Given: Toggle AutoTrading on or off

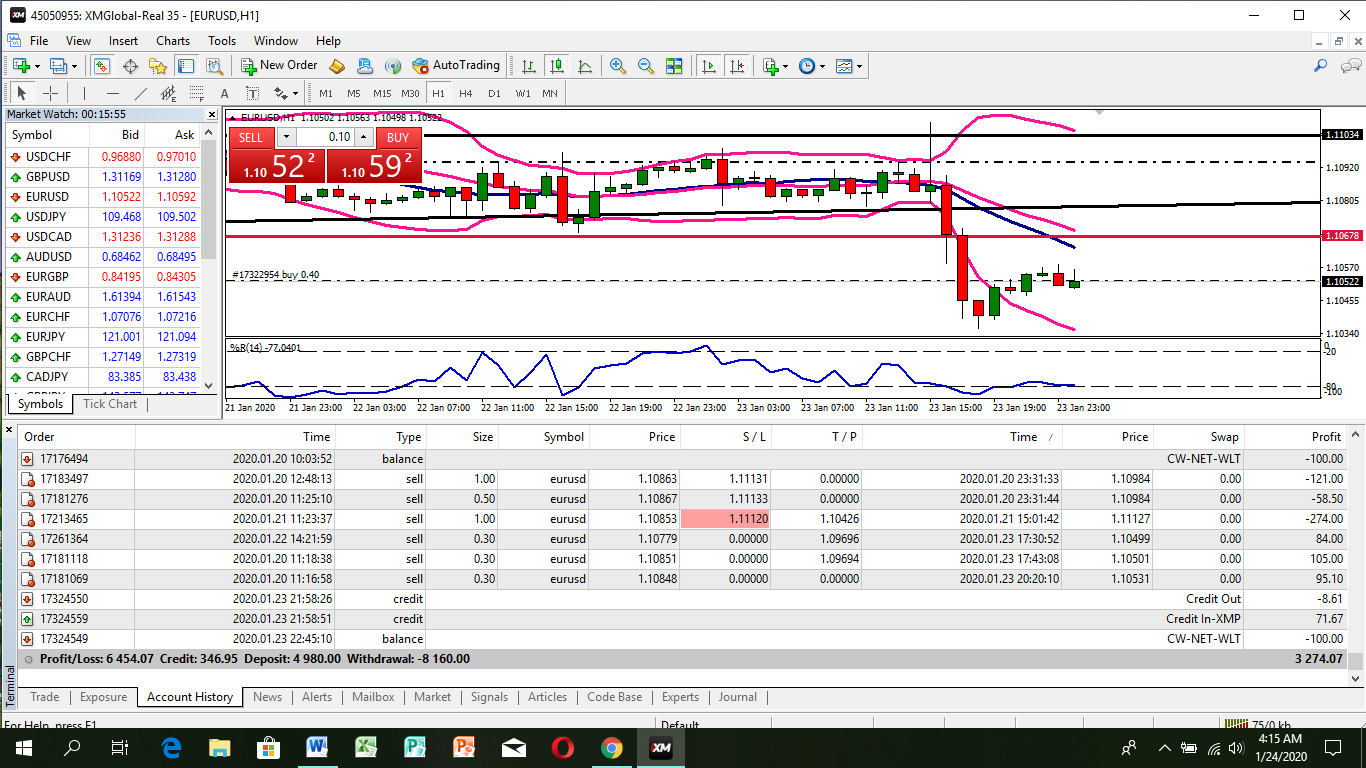Looking at the screenshot, I should point(456,66).
